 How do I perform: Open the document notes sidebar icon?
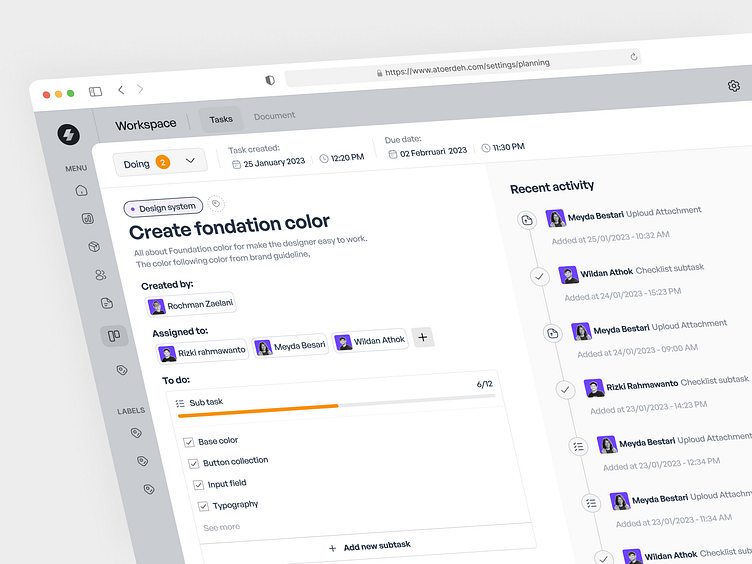107,303
